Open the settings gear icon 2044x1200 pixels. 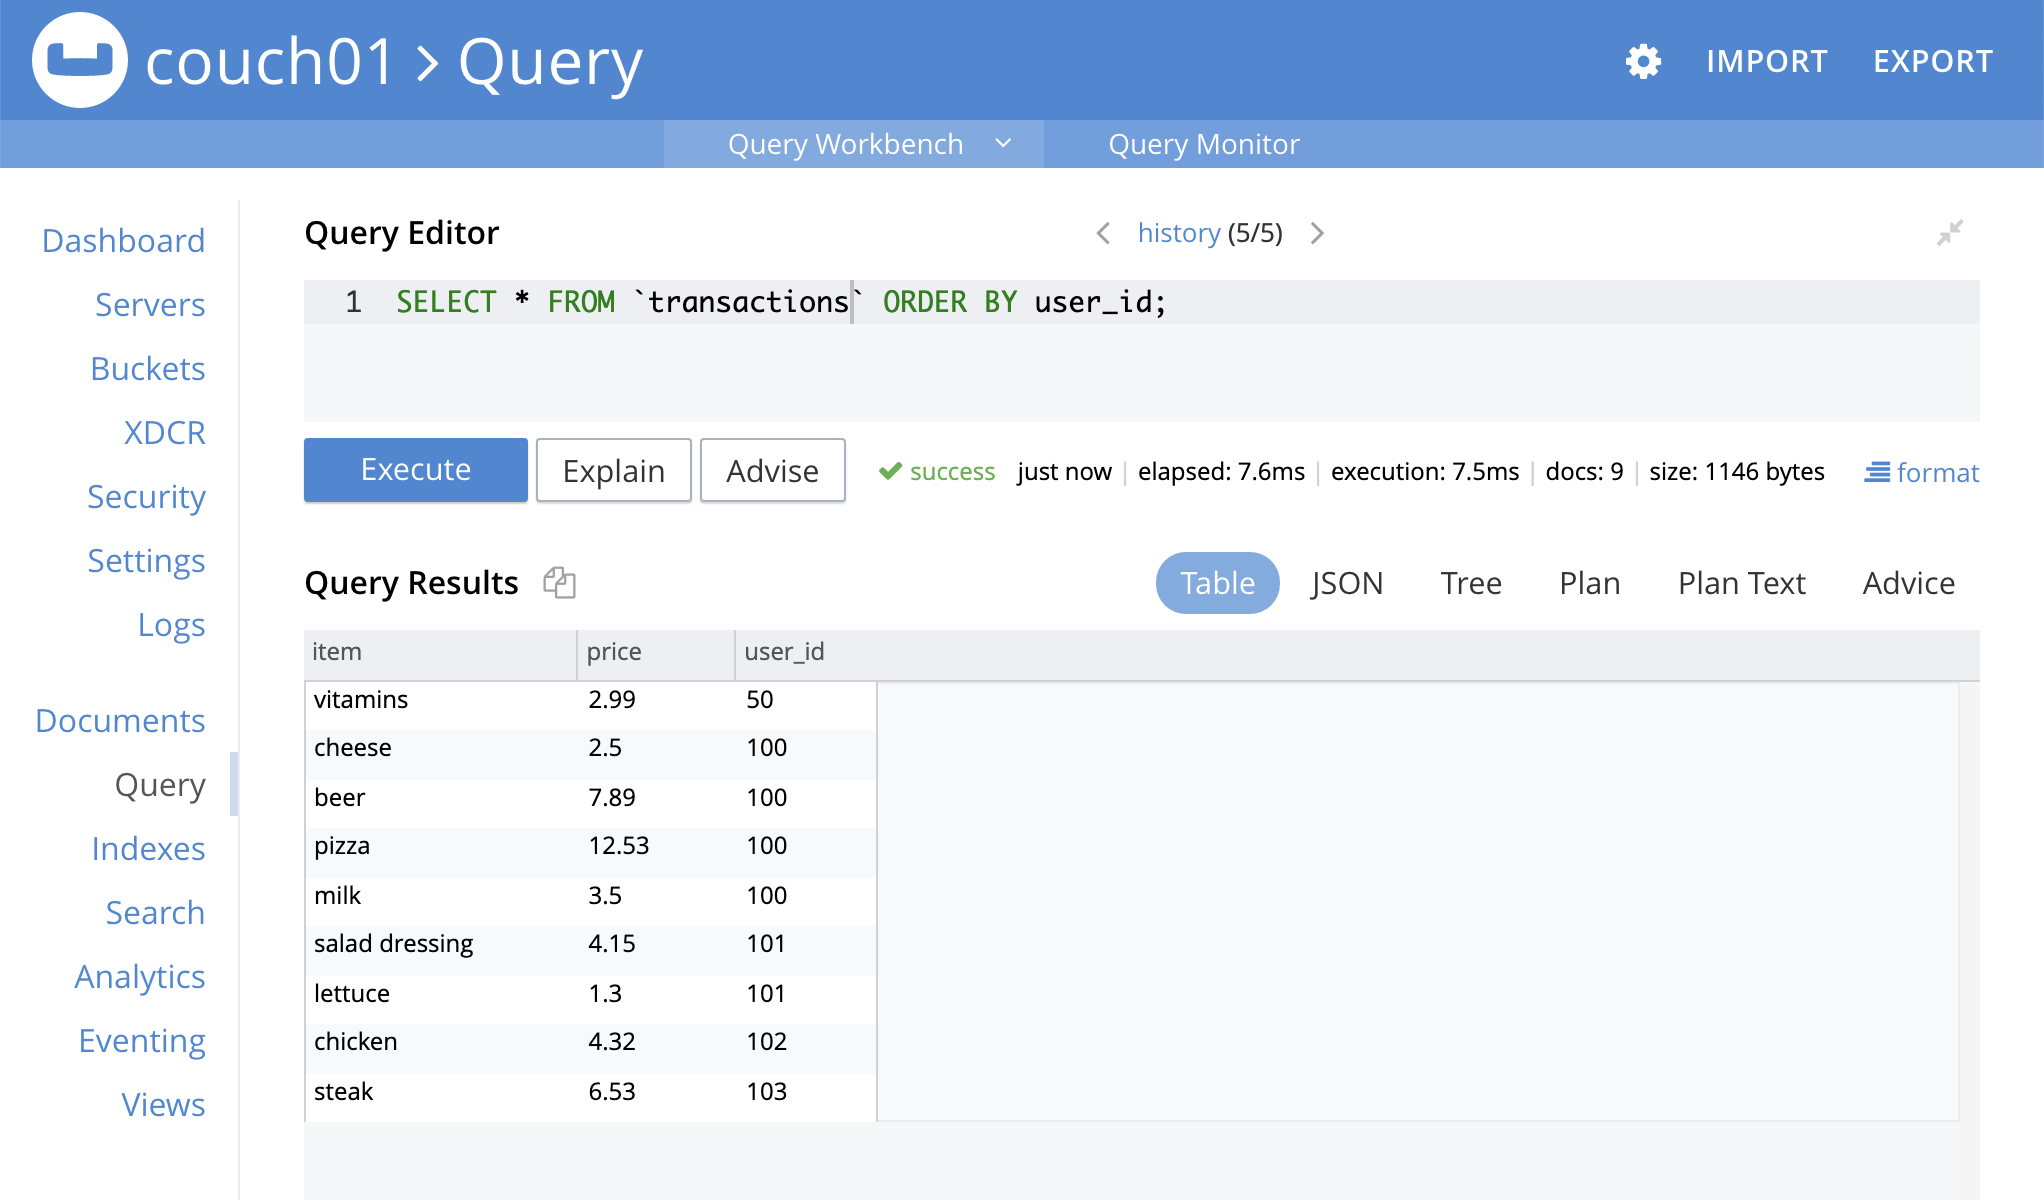tap(1643, 61)
